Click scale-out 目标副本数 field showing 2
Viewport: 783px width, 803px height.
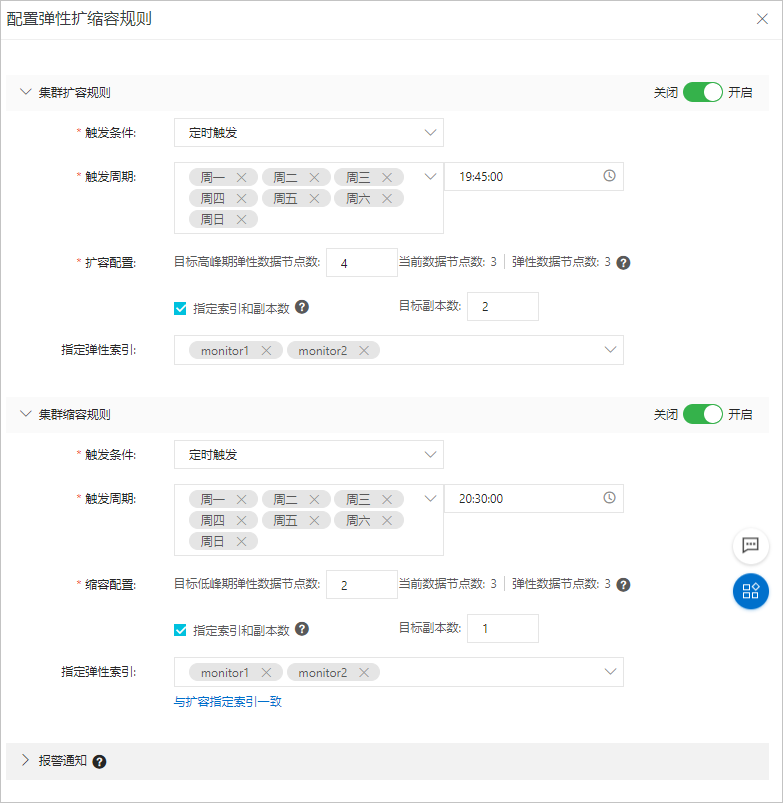pos(503,307)
